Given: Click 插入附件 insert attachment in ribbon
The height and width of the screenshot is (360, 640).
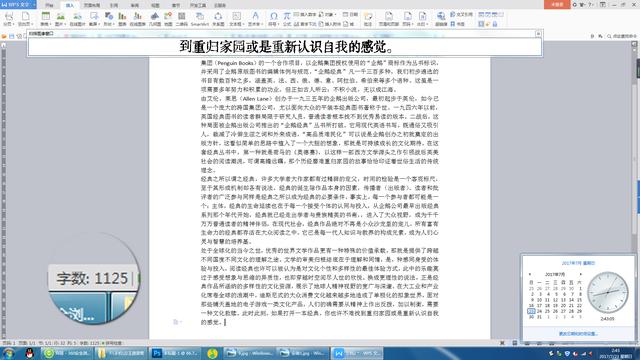Looking at the screenshot, I should point(330,24).
